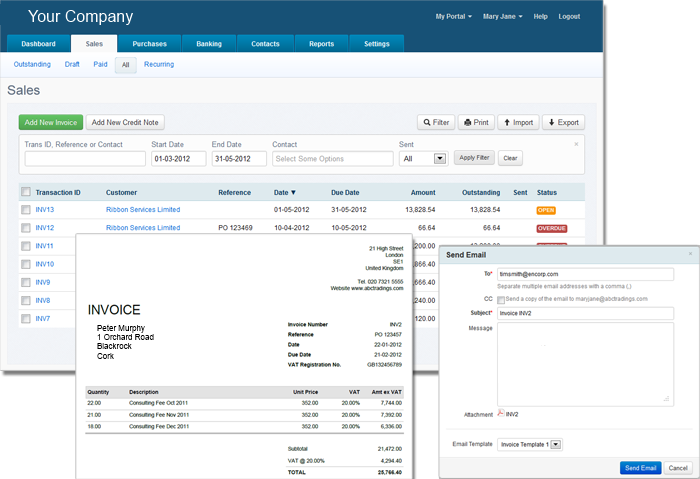Viewport: 700px width, 479px height.
Task: Select the Sales tab
Action: coord(94,44)
